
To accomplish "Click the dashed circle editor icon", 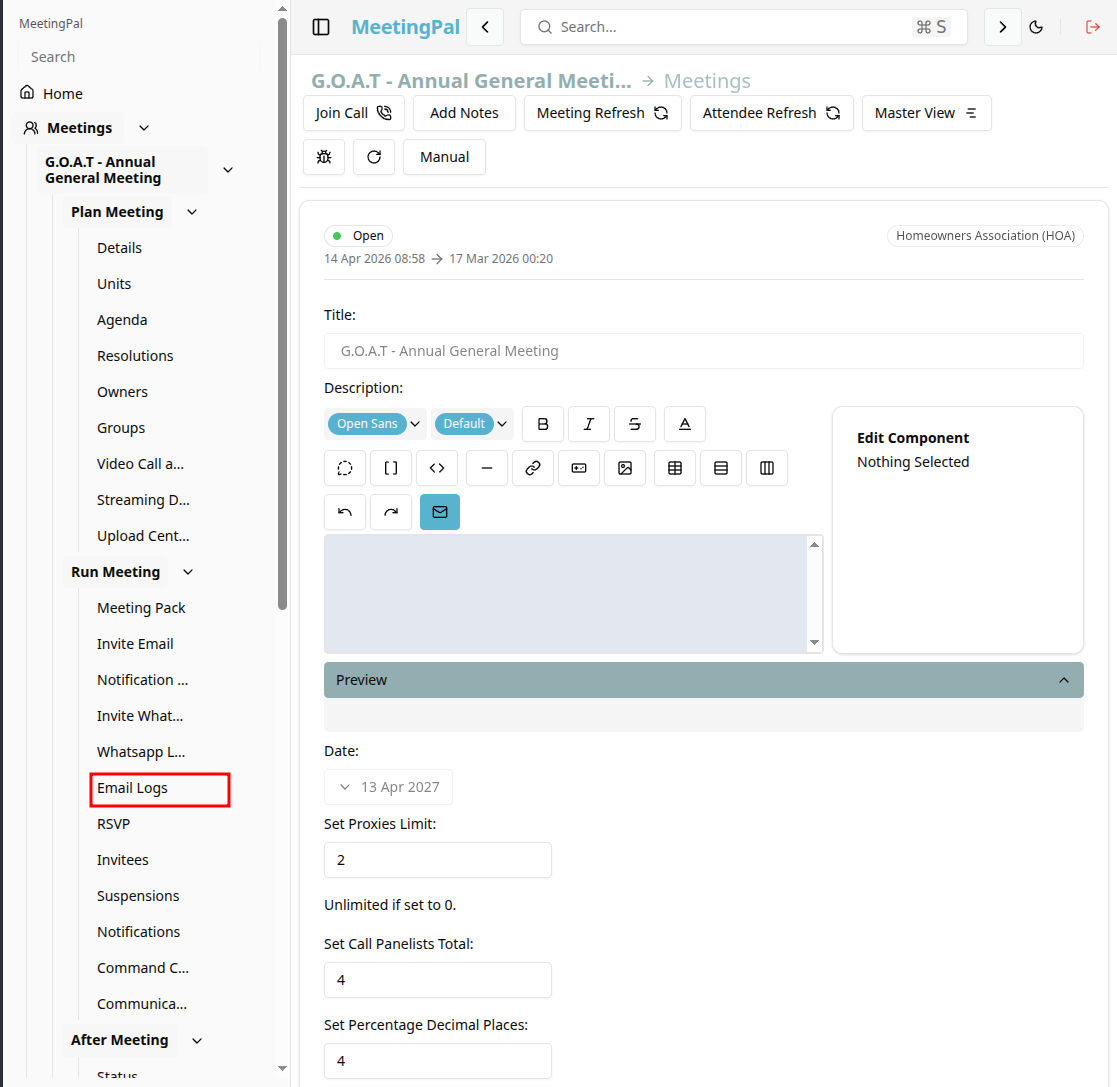I will [x=345, y=468].
